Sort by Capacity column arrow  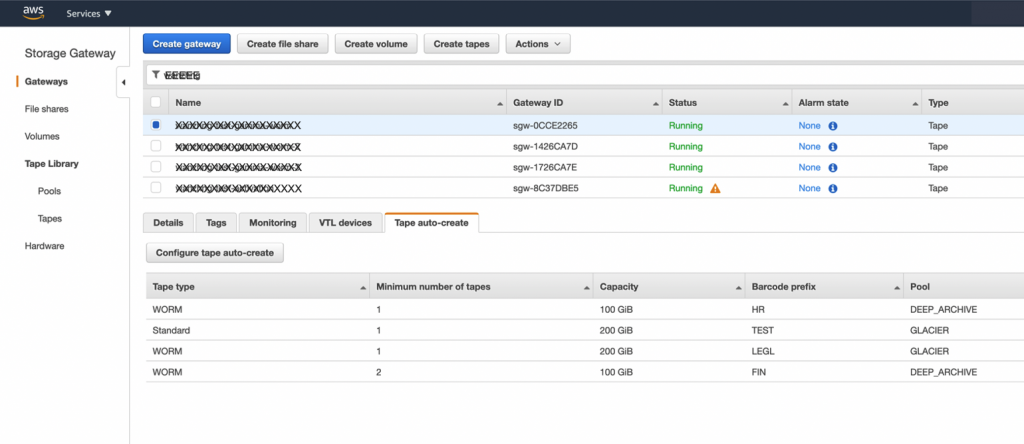coord(739,288)
